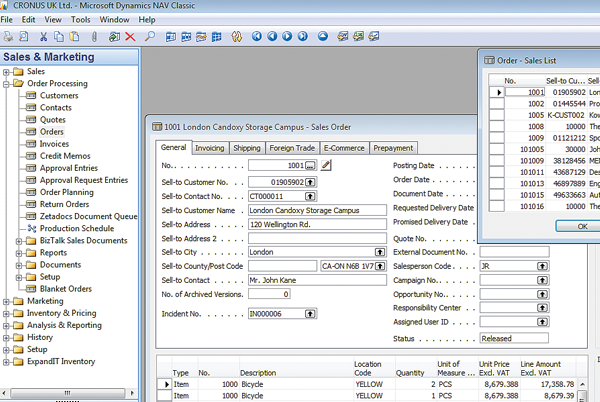Screen dimensions: 600x402
Task: Open the Salesperson Code lookup arrow
Action: (542, 267)
